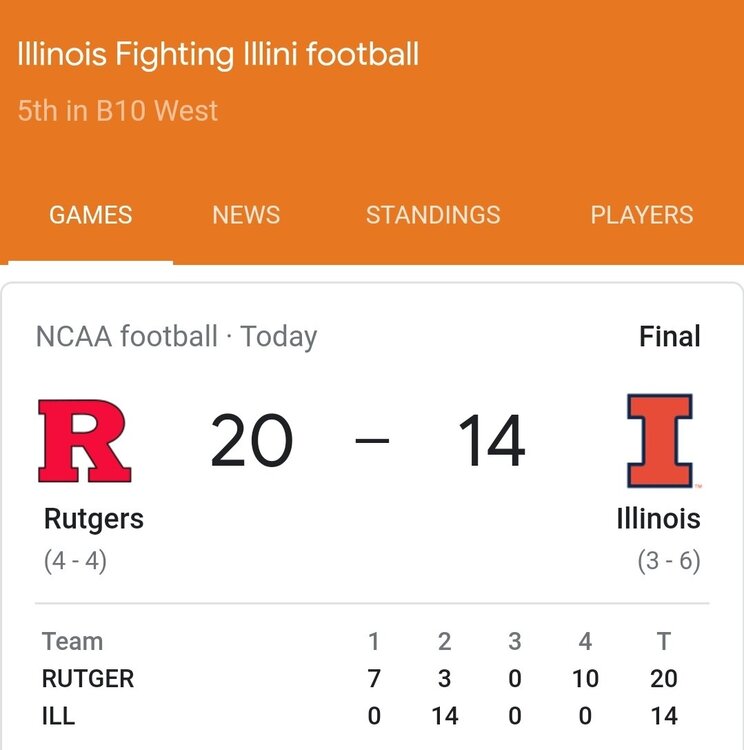744x750 pixels.
Task: Switch to the PLAYERS tab
Action: [641, 215]
